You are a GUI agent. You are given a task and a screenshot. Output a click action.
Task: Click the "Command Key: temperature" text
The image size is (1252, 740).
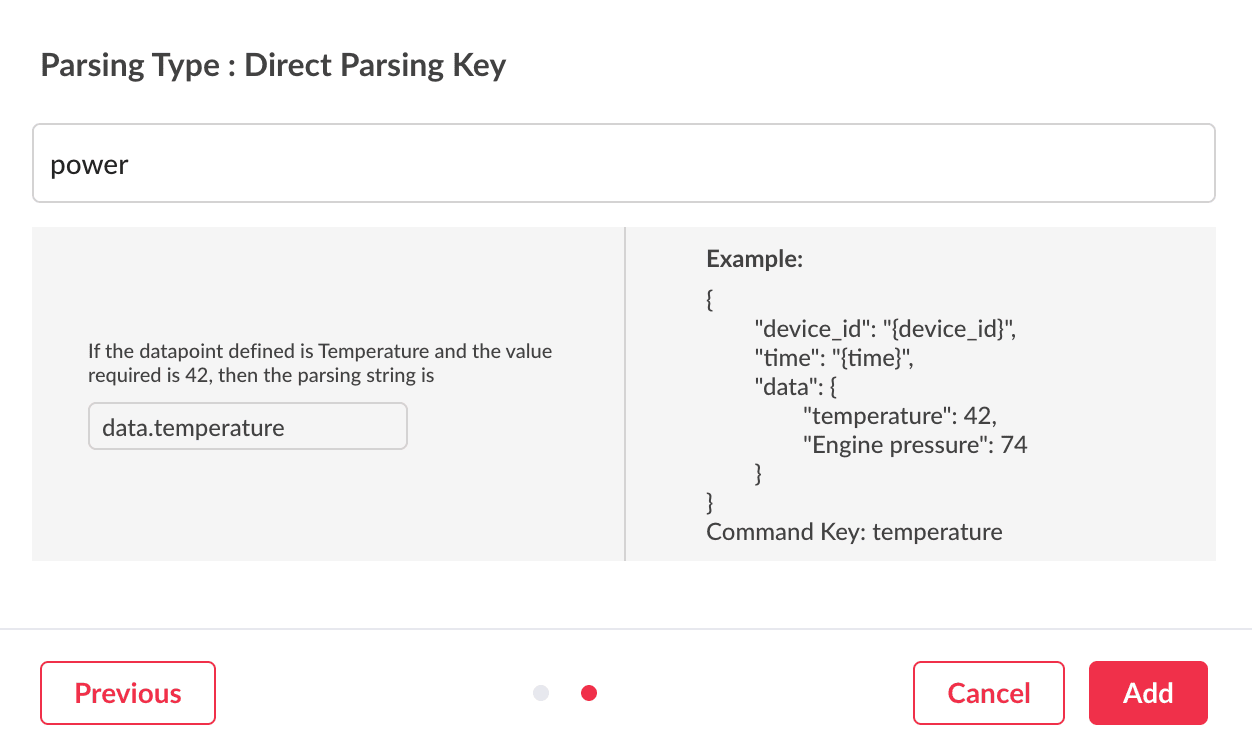854,532
